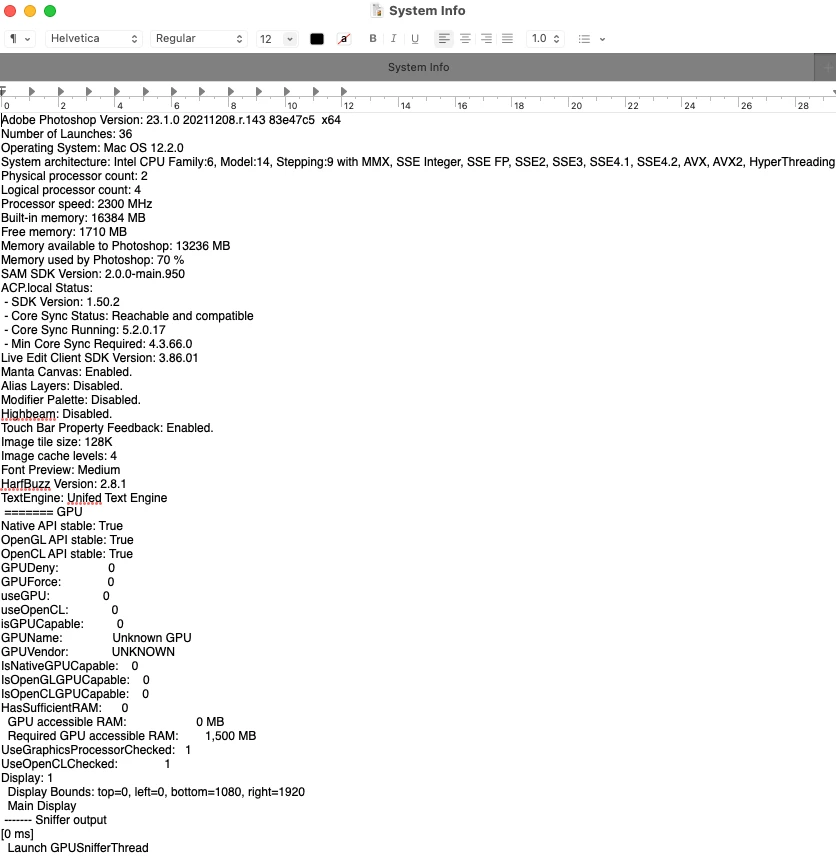Click 'Manta Canvas: Enabled.' line

point(67,372)
